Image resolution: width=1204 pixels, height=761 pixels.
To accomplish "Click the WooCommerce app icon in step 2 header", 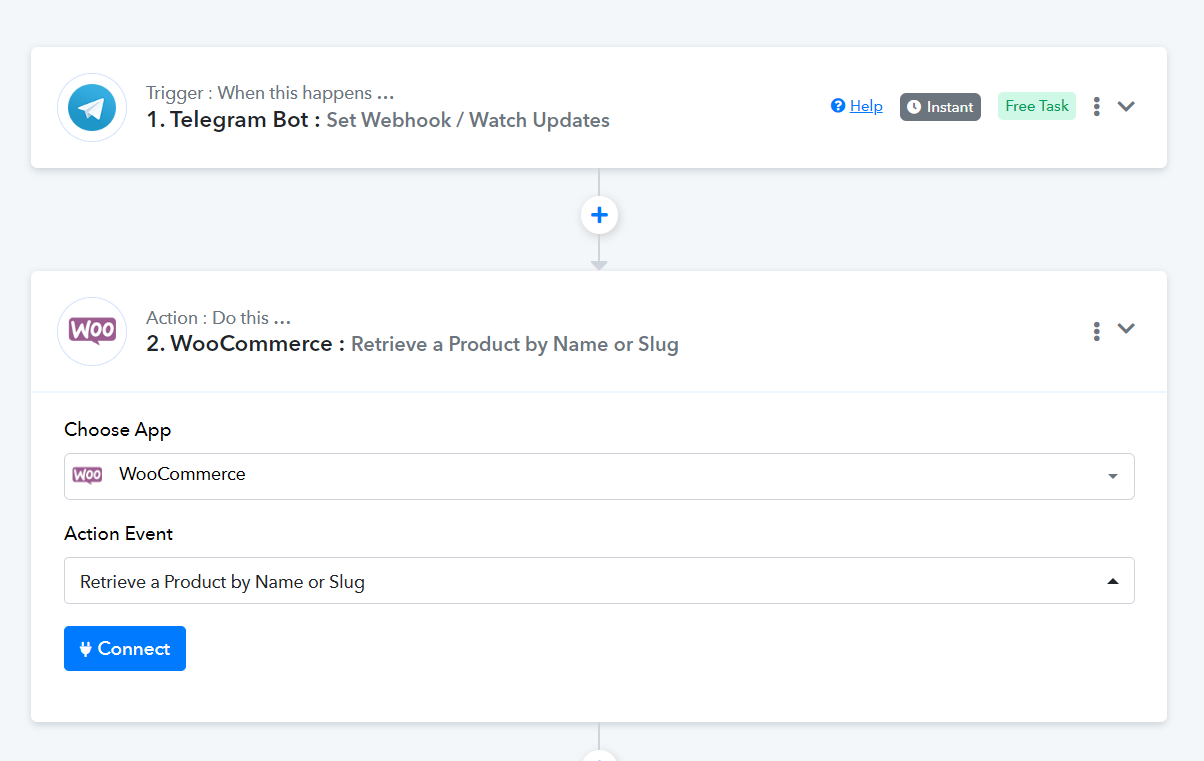I will (x=92, y=331).
